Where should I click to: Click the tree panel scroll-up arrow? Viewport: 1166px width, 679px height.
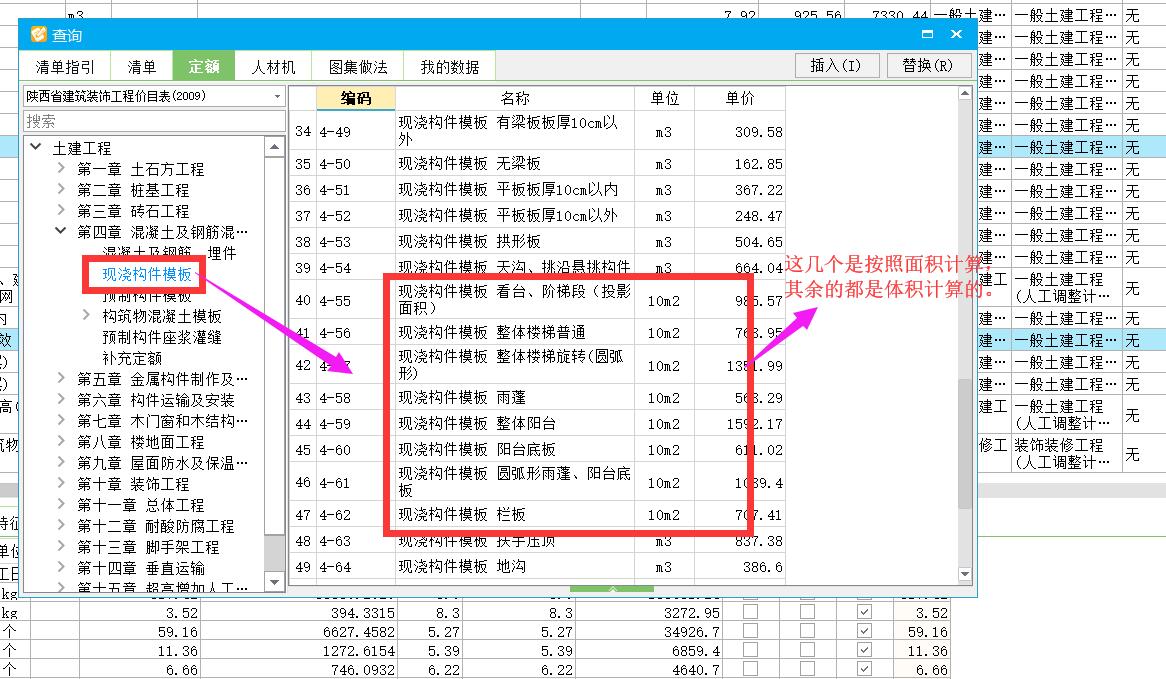coord(274,147)
